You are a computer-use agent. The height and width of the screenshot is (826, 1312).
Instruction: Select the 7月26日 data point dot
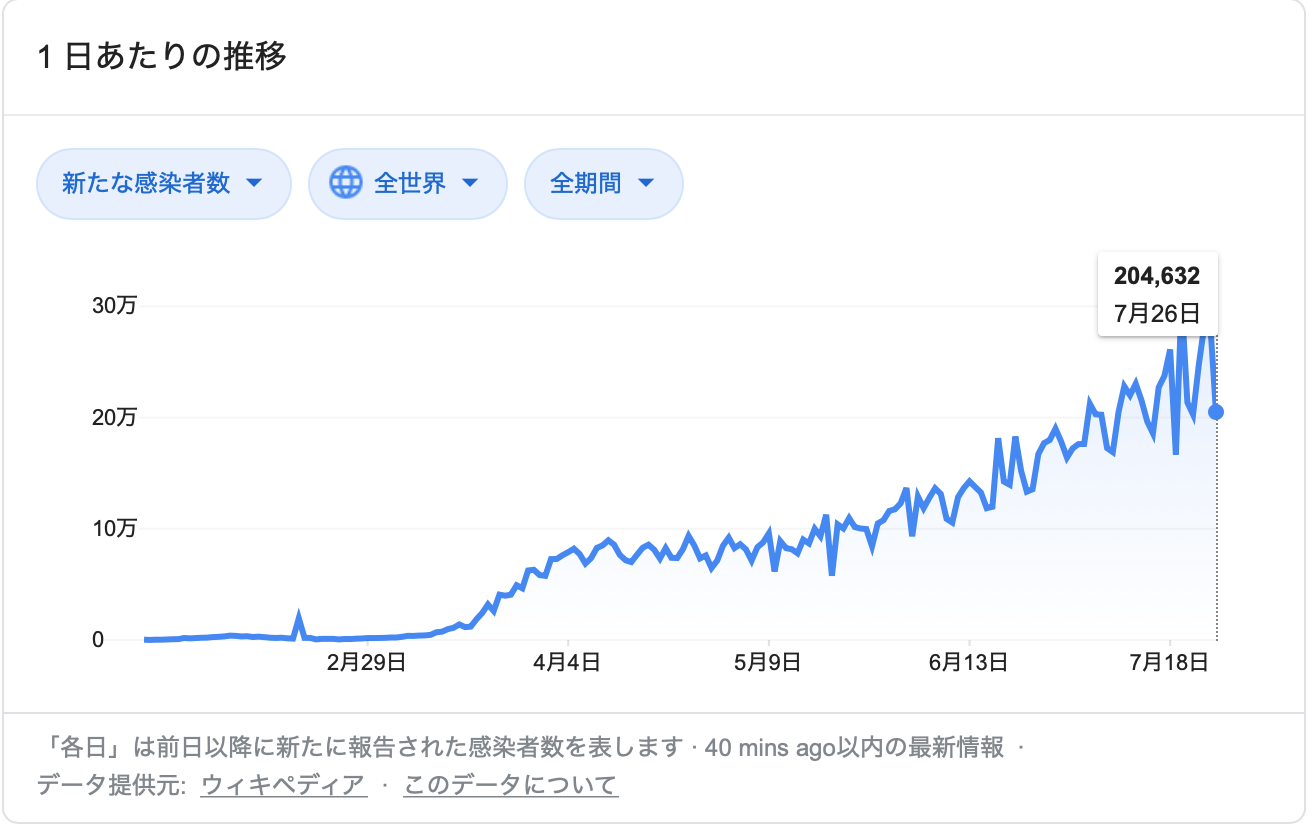[1216, 412]
